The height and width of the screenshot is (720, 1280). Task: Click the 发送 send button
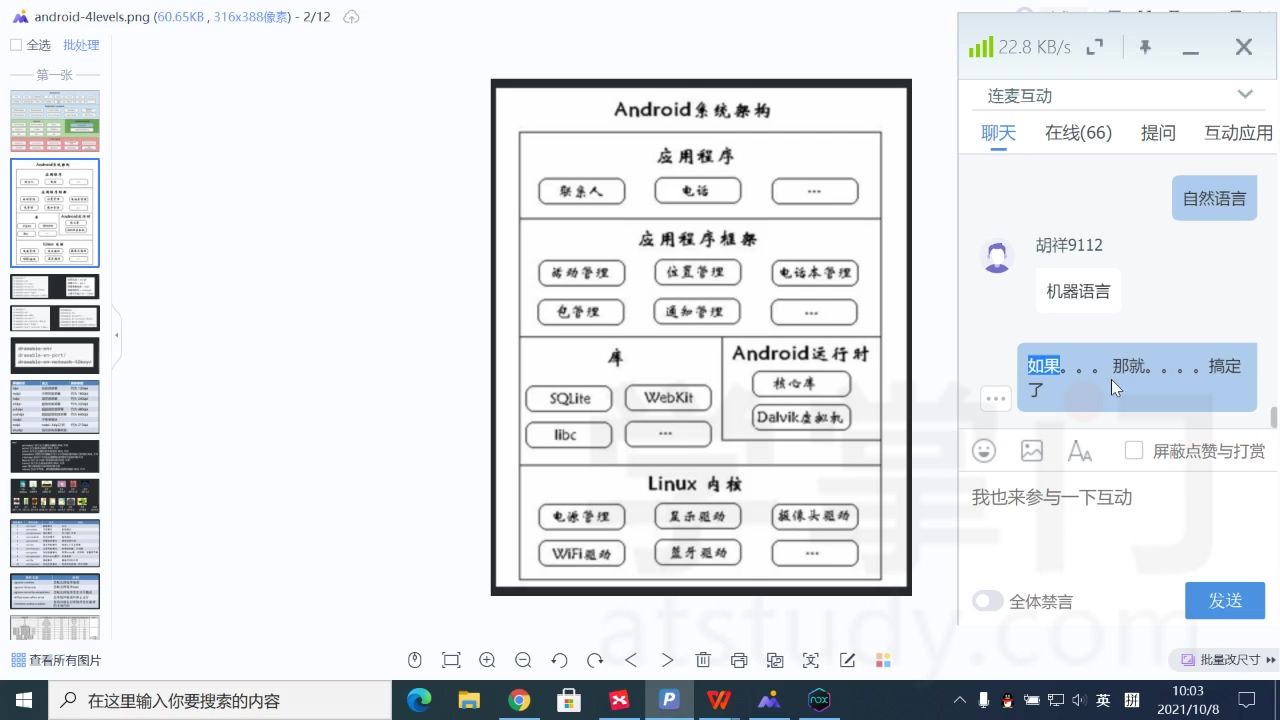pyautogui.click(x=1225, y=600)
